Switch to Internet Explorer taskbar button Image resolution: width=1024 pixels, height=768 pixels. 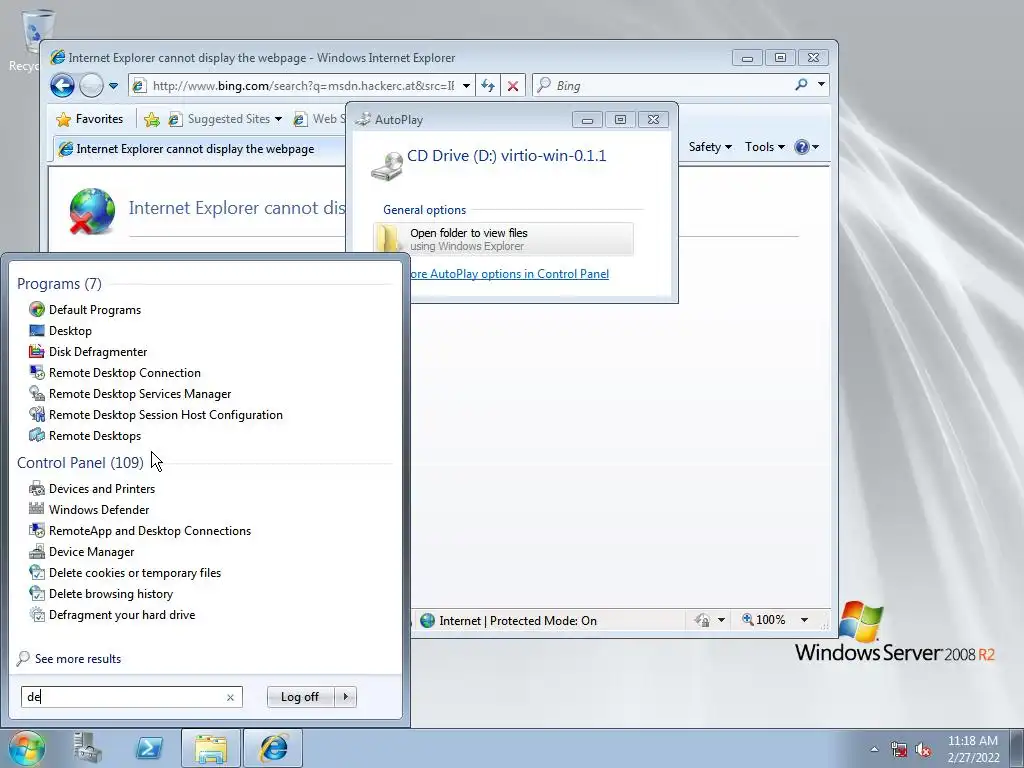click(x=273, y=748)
